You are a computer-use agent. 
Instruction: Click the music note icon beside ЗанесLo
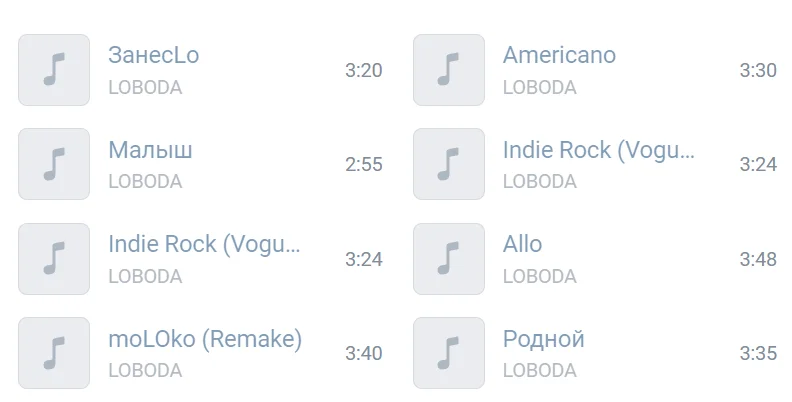(x=54, y=70)
